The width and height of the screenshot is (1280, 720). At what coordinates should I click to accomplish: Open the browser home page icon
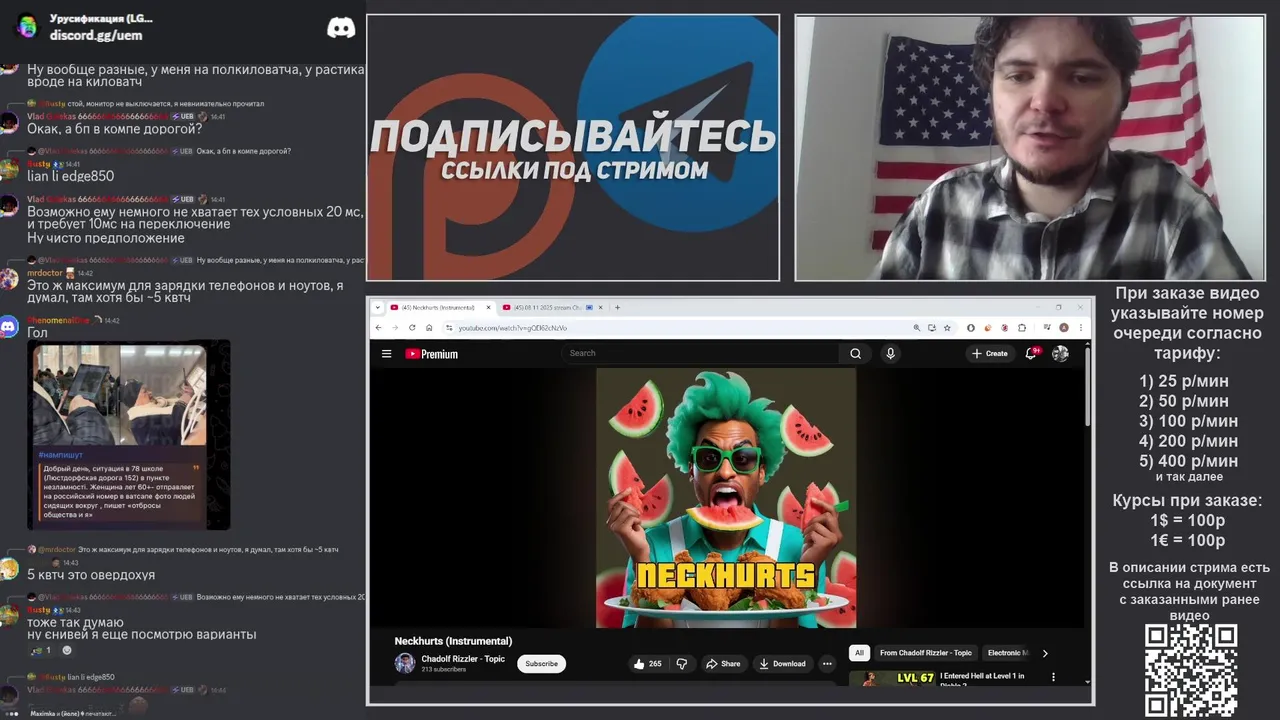(x=429, y=328)
